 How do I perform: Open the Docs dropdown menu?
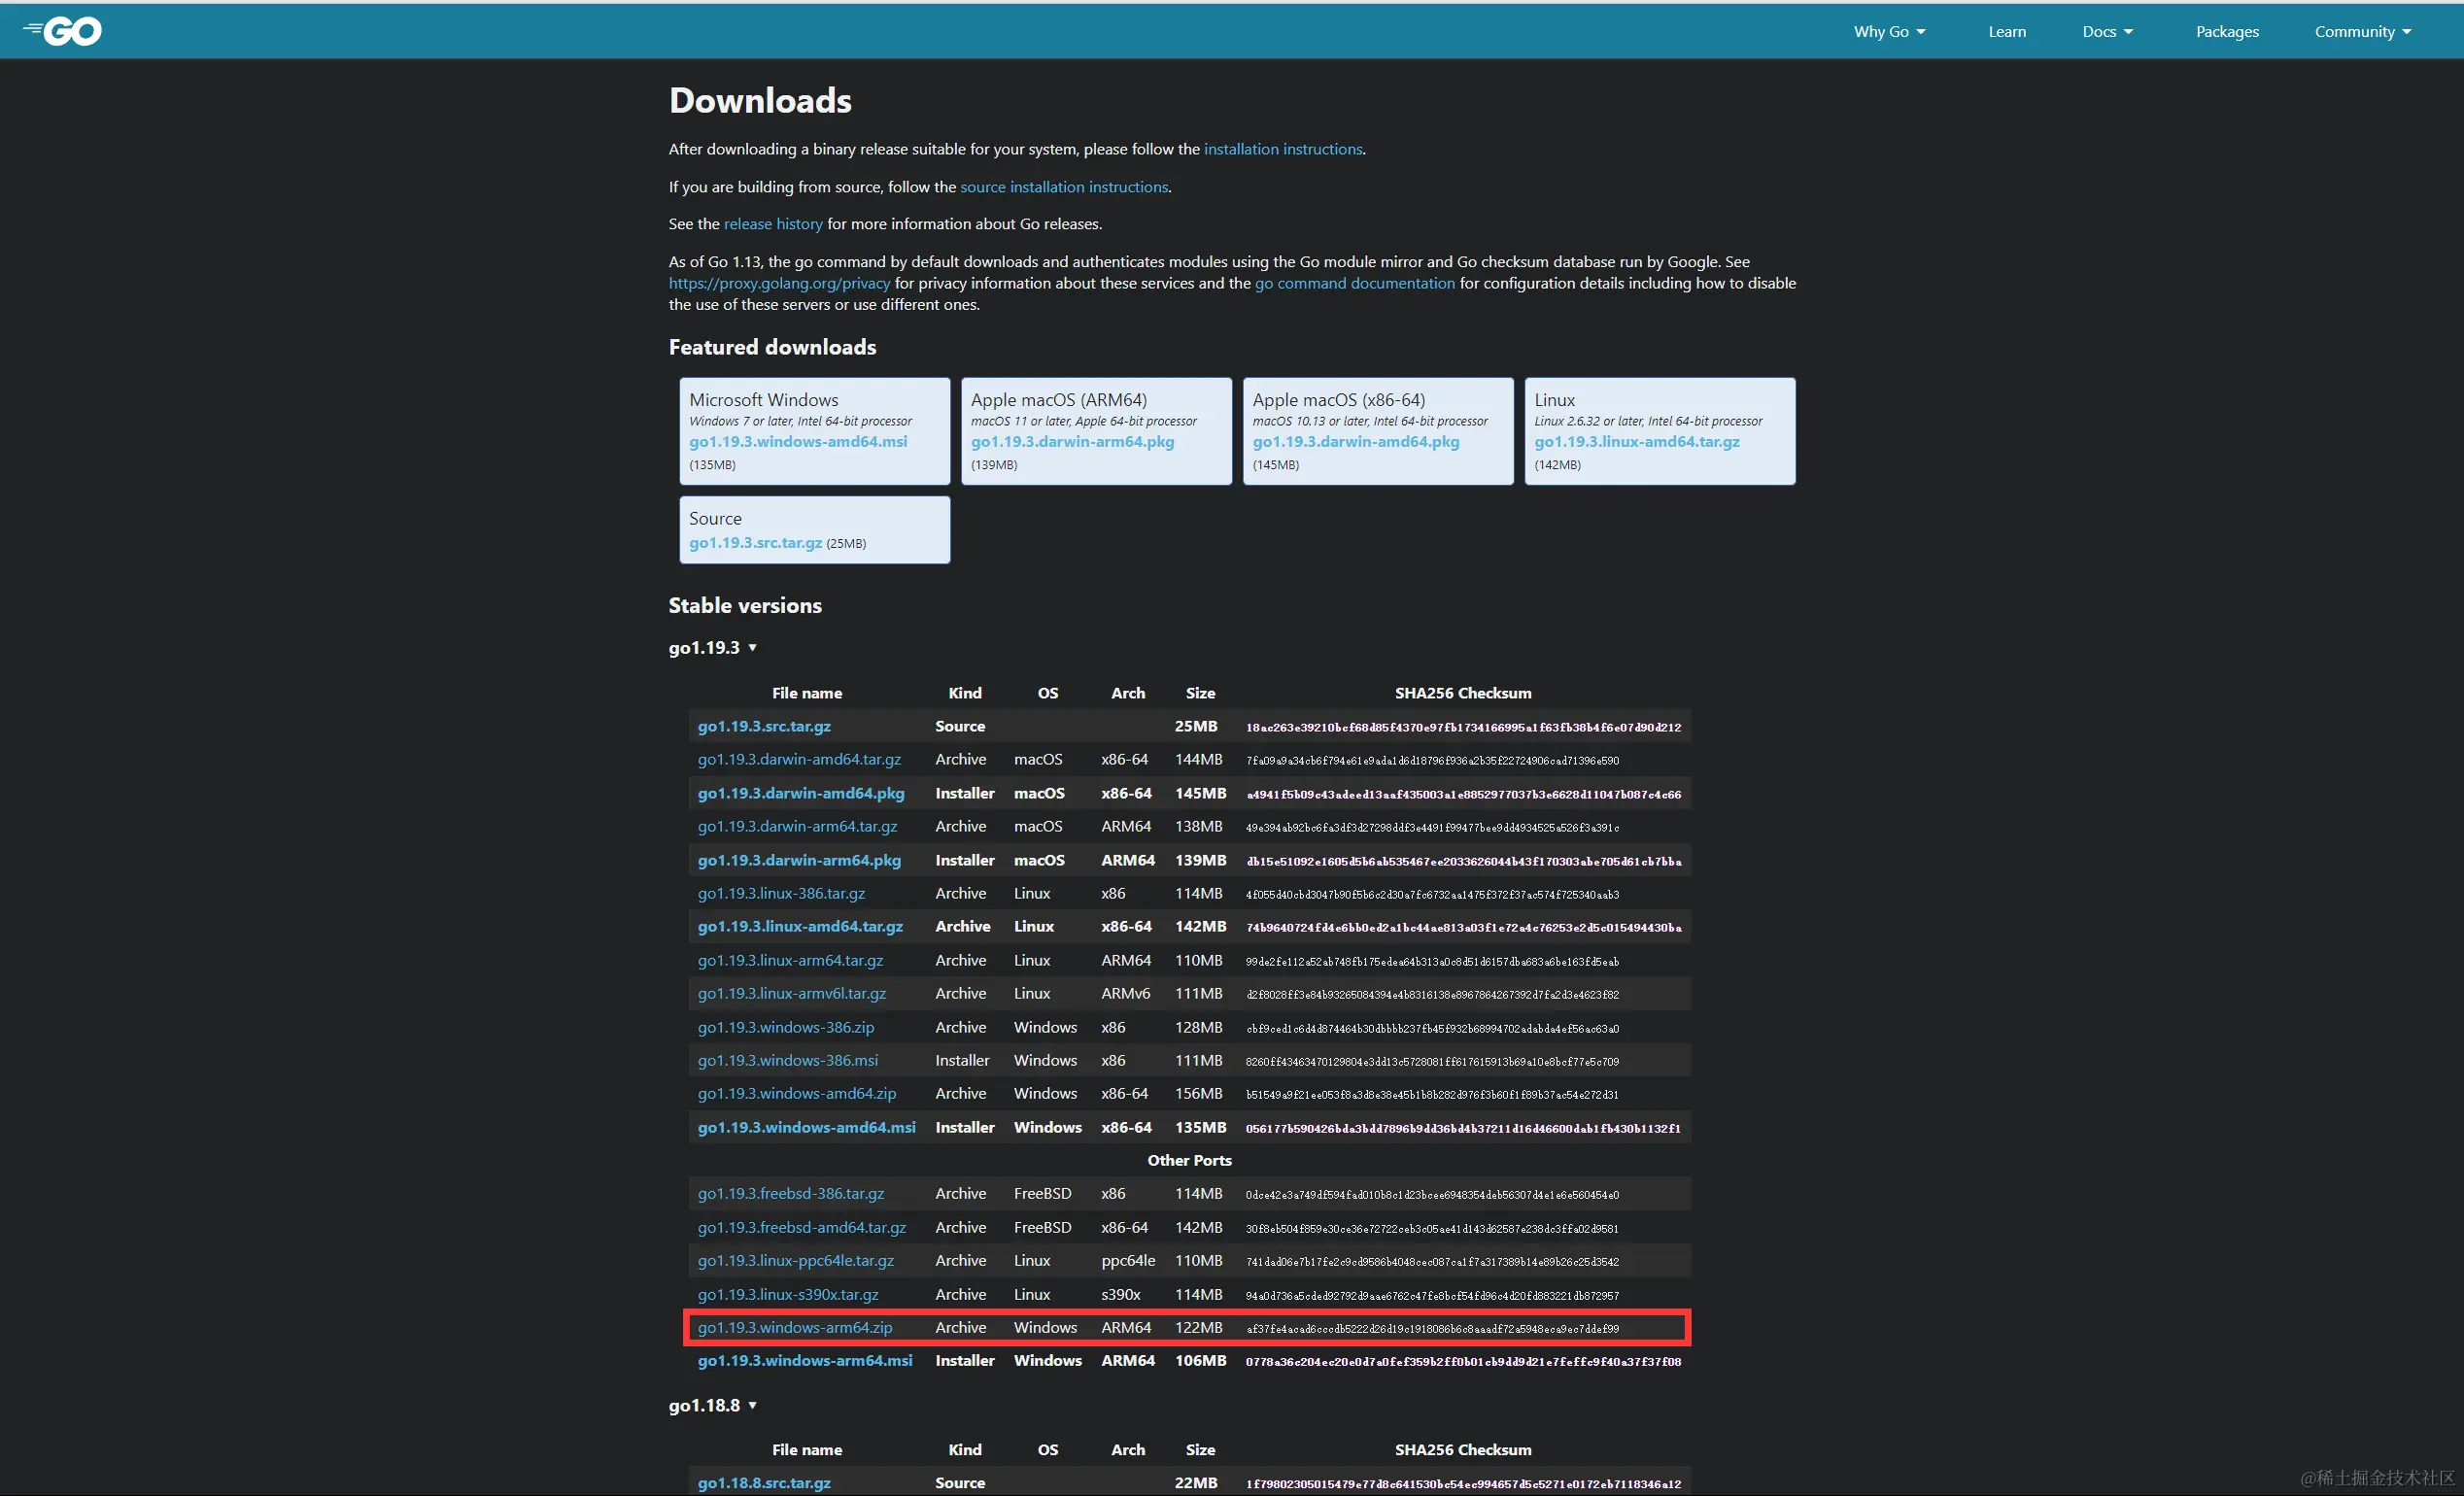[2106, 31]
